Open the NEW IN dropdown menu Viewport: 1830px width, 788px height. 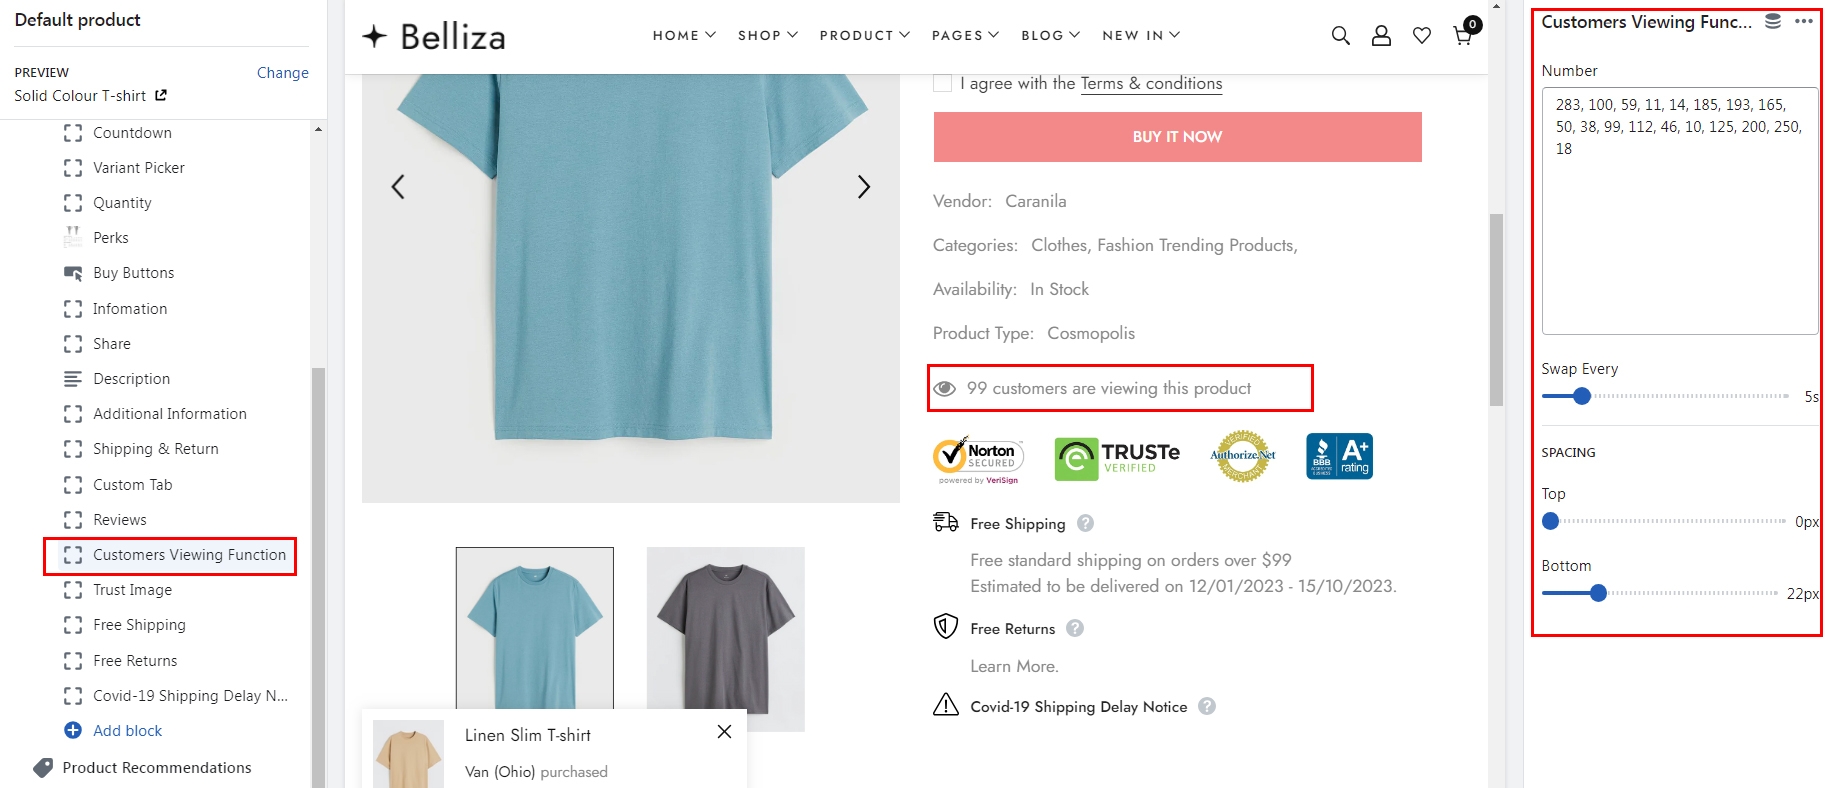[1141, 35]
